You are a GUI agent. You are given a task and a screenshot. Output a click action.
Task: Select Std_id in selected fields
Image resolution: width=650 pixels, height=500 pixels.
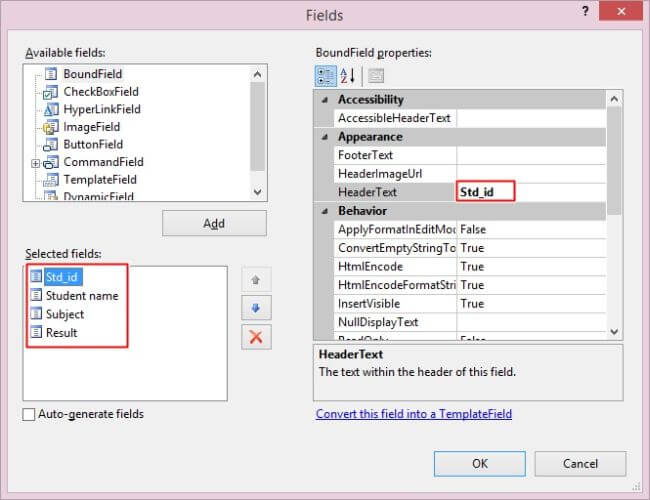point(62,277)
